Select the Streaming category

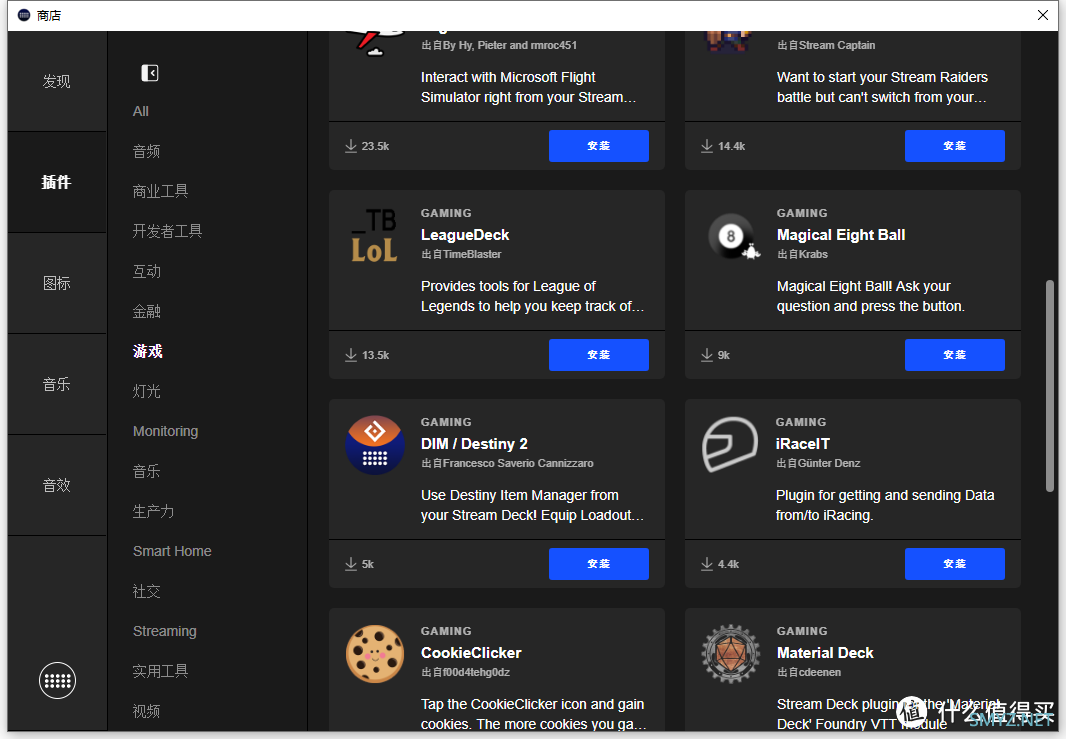tap(165, 631)
